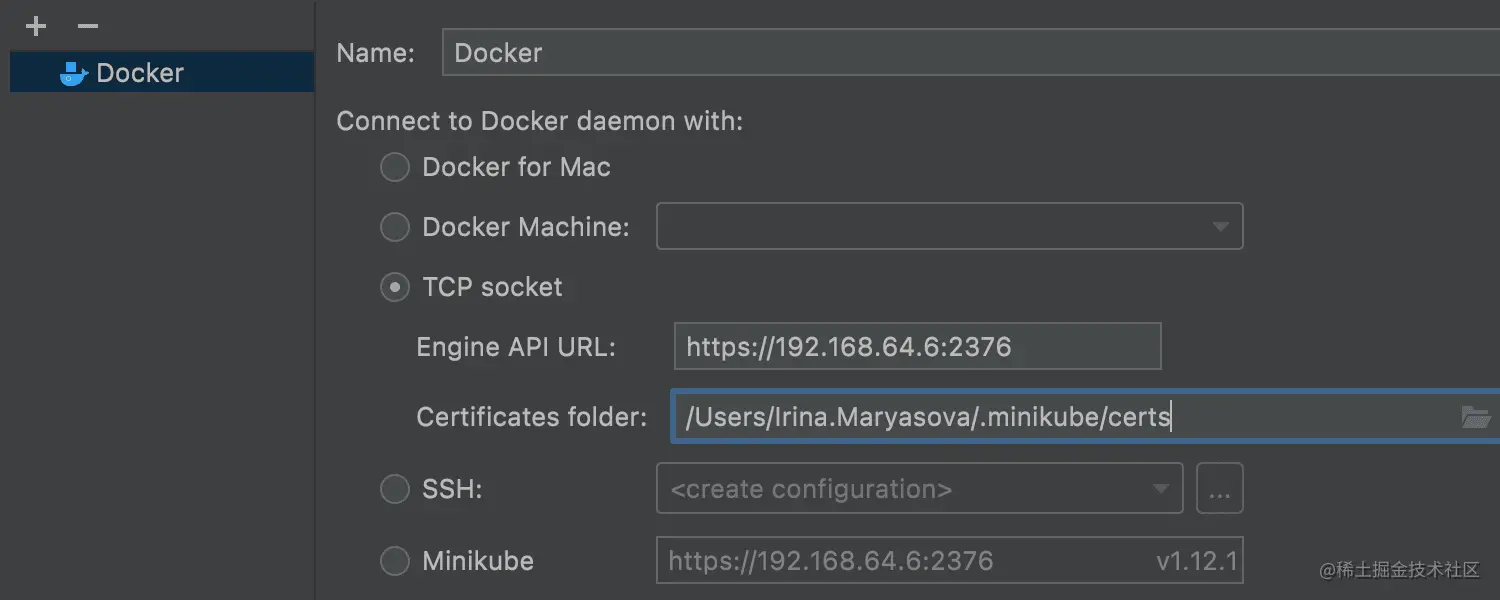Choose the Docker Machine radio option
The height and width of the screenshot is (600, 1500).
[395, 227]
